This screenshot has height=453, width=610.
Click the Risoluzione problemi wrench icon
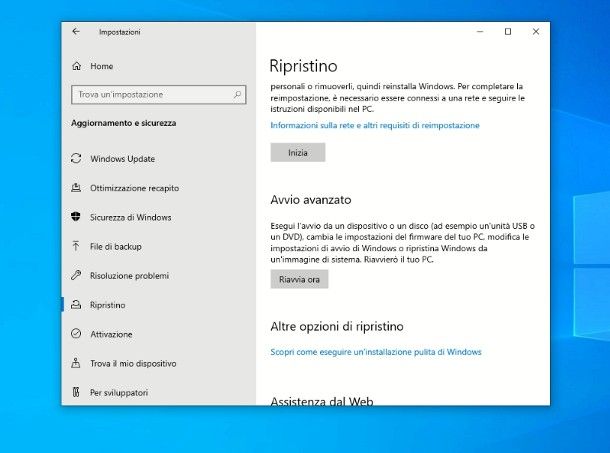tap(76, 275)
